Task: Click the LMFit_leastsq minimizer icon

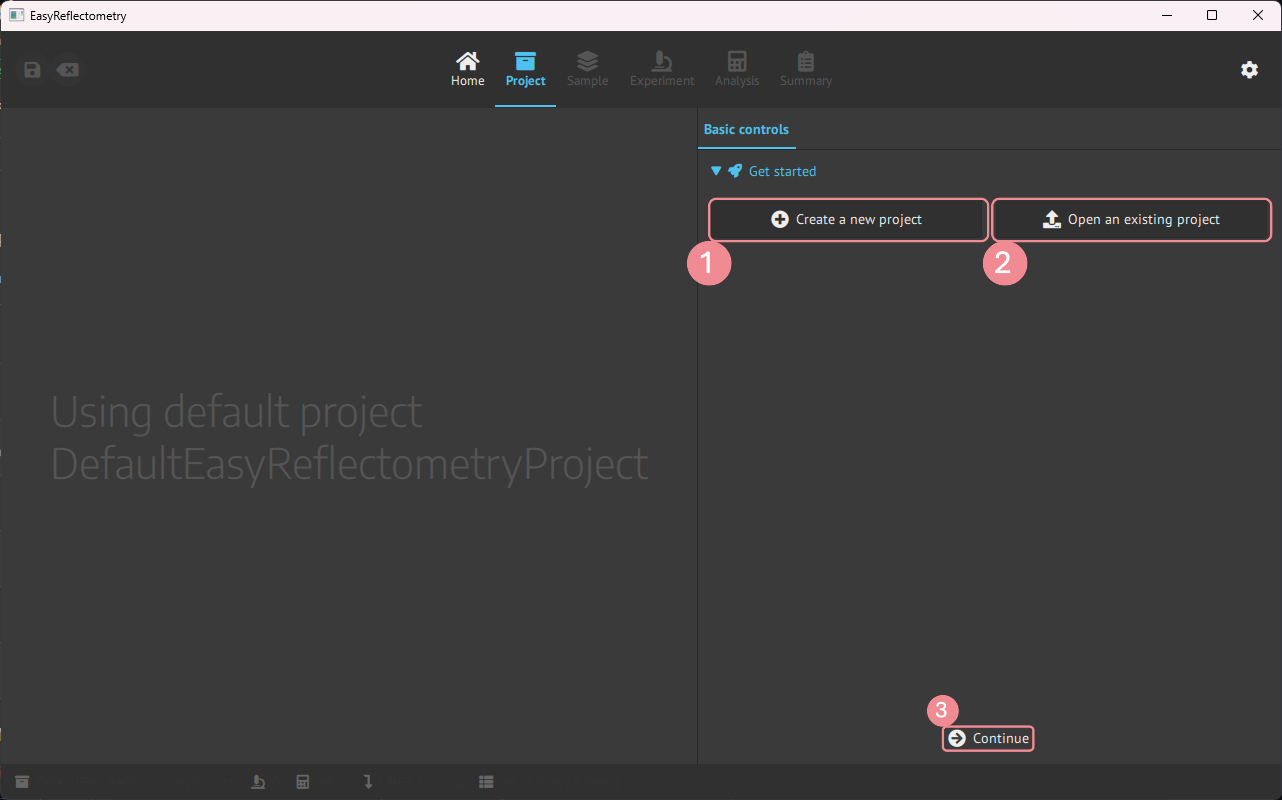Action: tap(368, 781)
